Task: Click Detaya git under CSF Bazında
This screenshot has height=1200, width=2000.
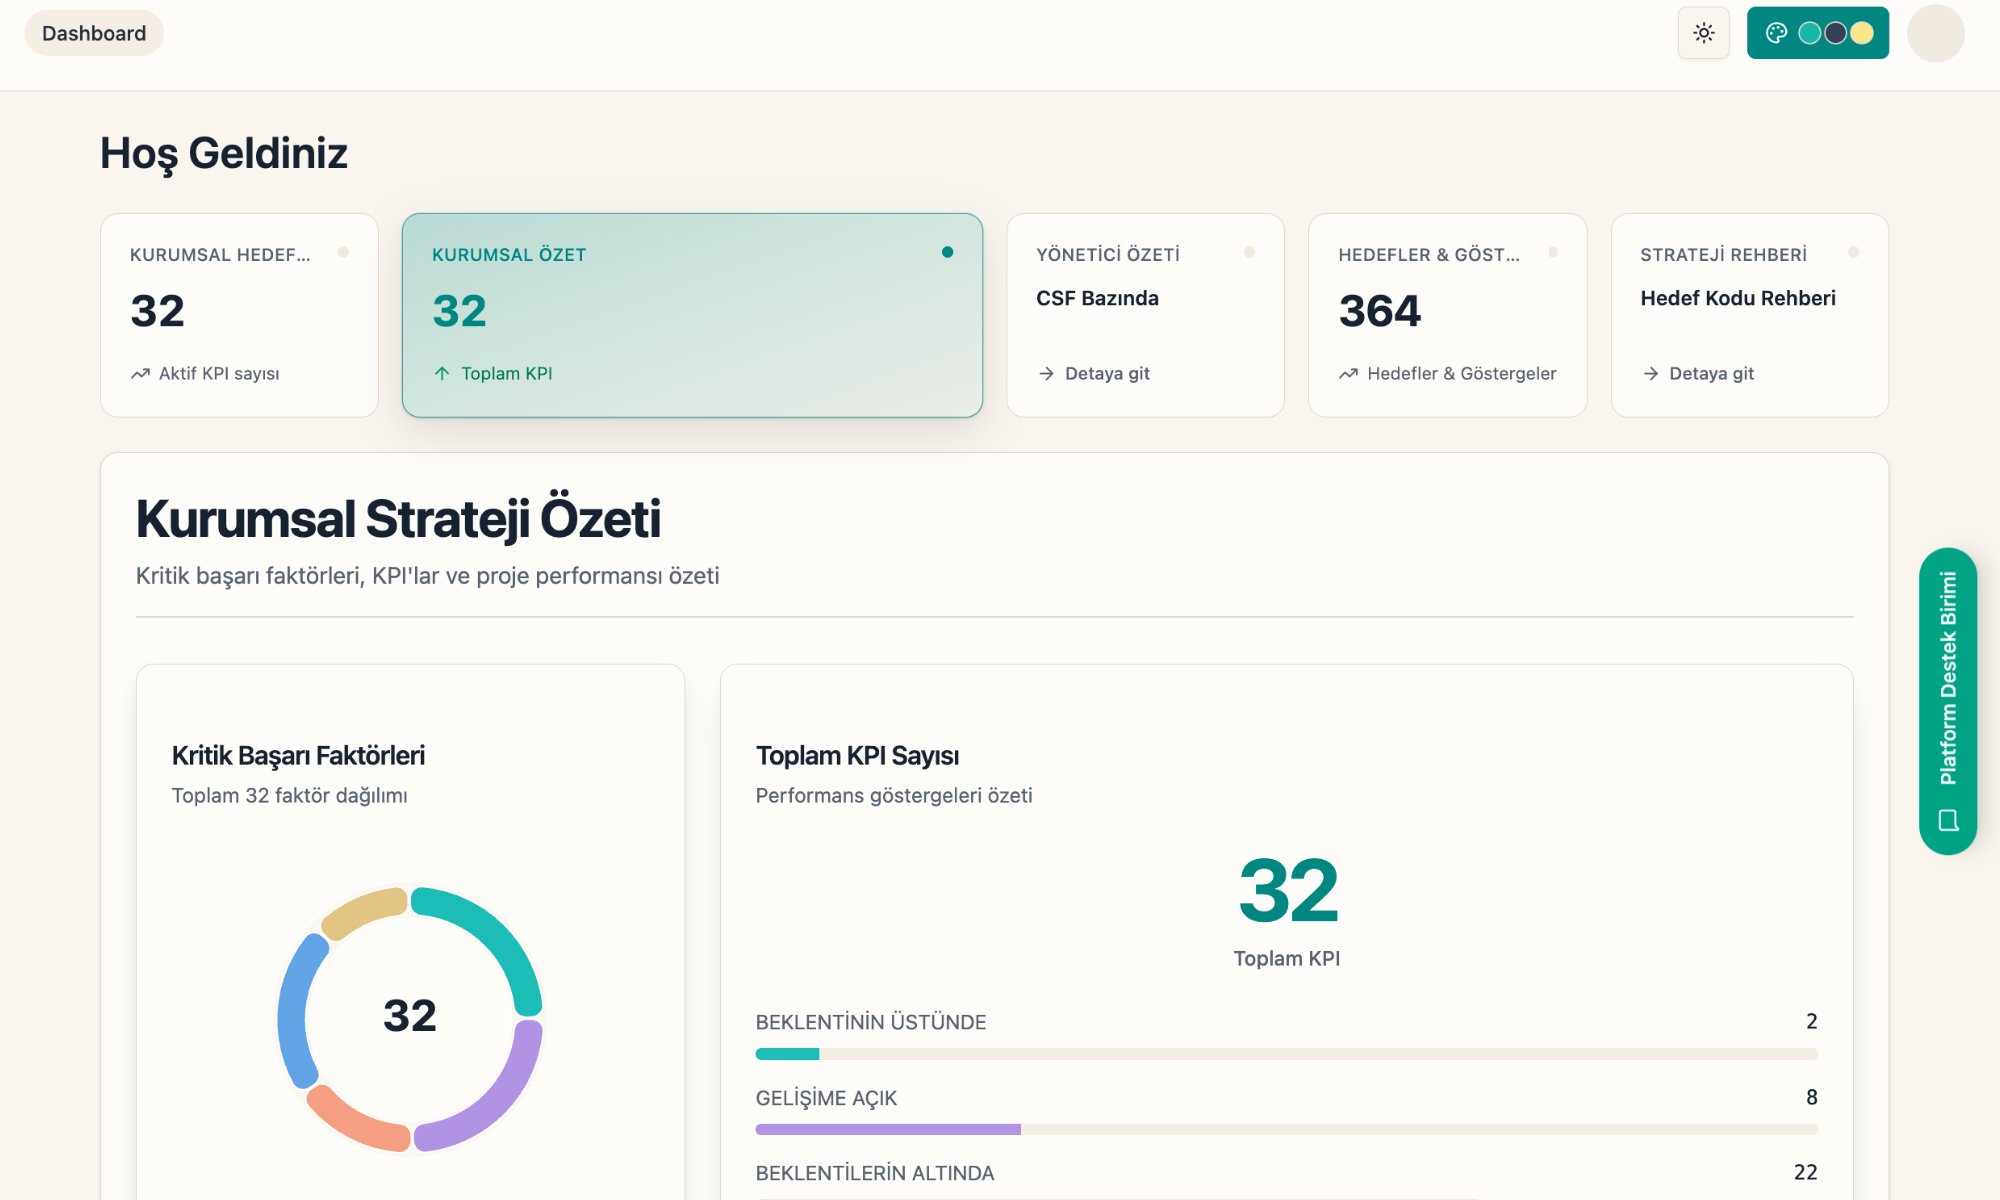Action: tap(1107, 374)
